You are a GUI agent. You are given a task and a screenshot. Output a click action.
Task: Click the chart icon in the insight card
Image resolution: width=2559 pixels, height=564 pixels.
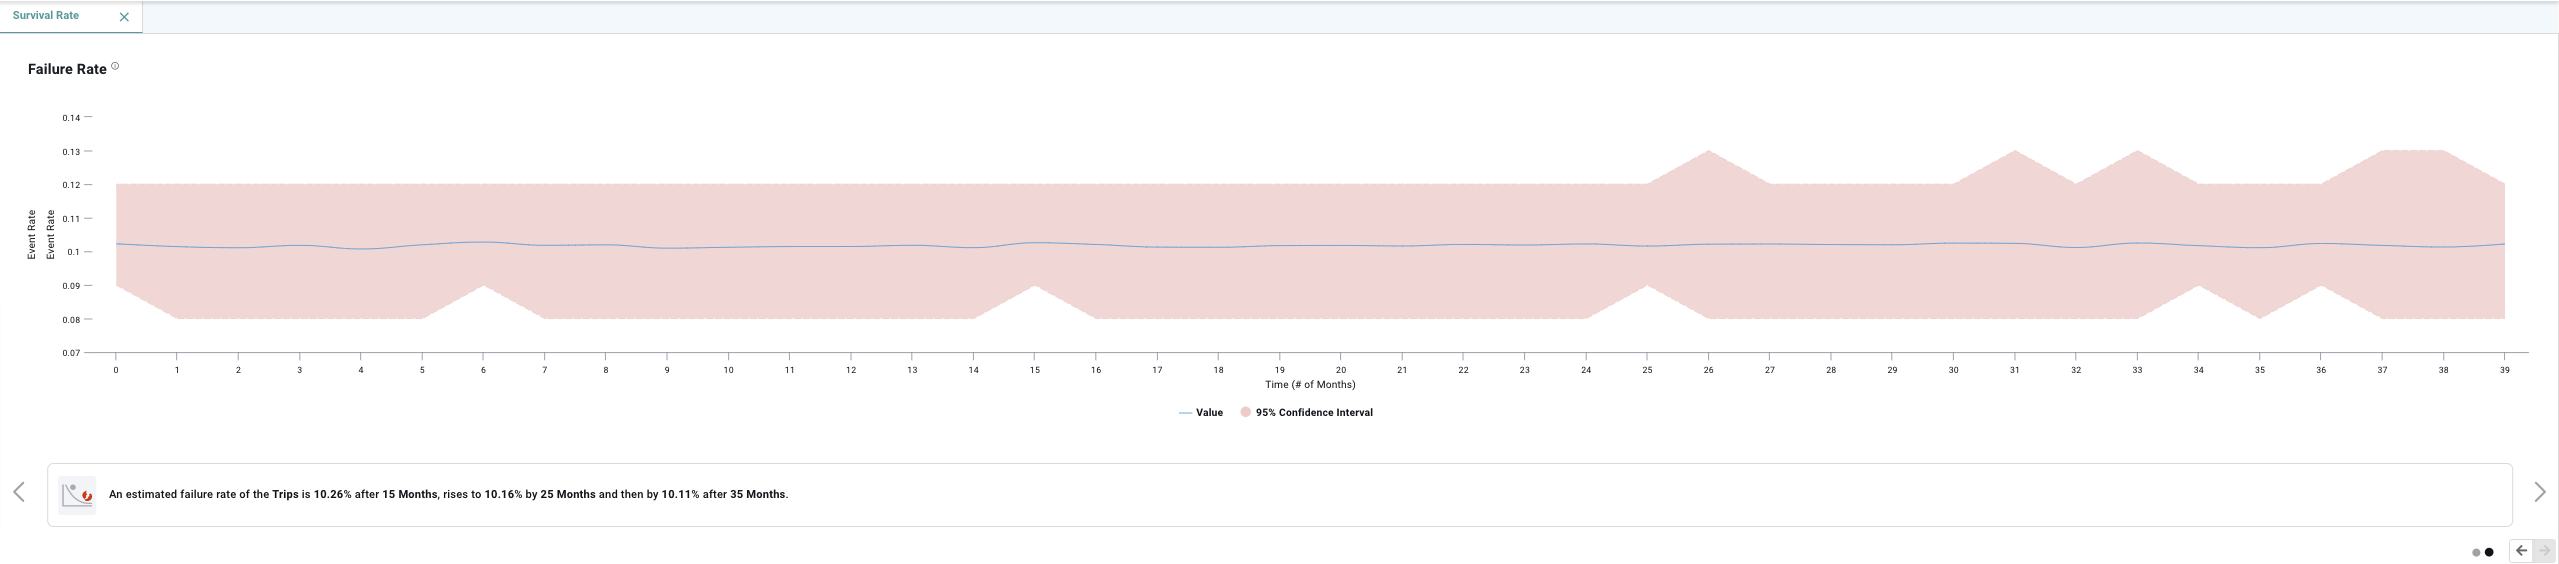(x=77, y=495)
